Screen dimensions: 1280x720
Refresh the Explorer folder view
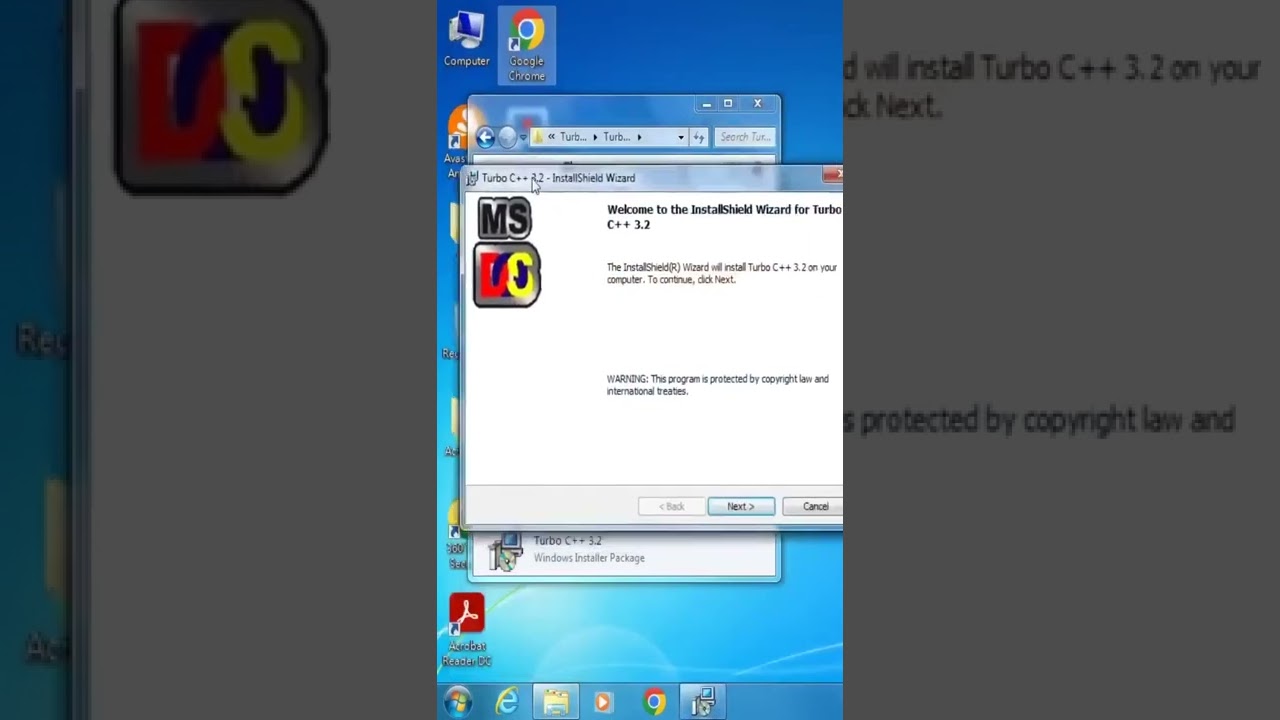699,137
